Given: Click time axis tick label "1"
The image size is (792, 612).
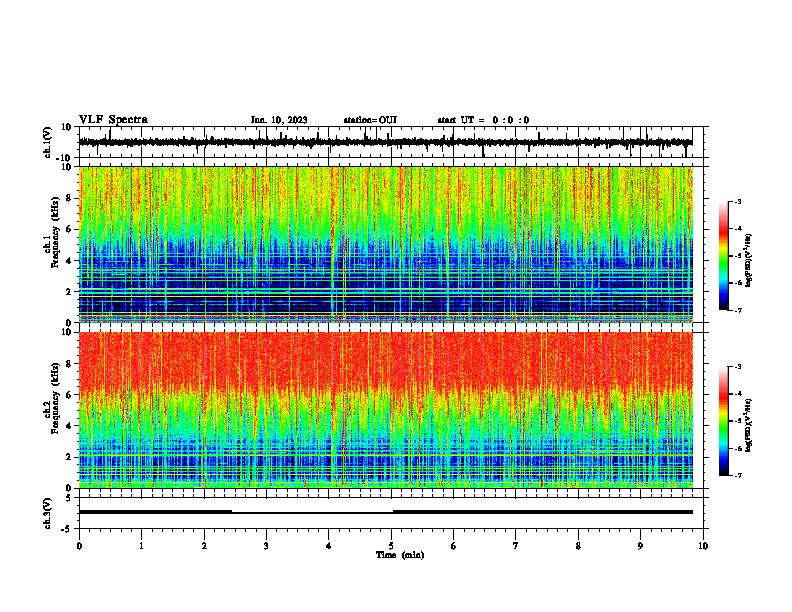Looking at the screenshot, I should [x=141, y=546].
